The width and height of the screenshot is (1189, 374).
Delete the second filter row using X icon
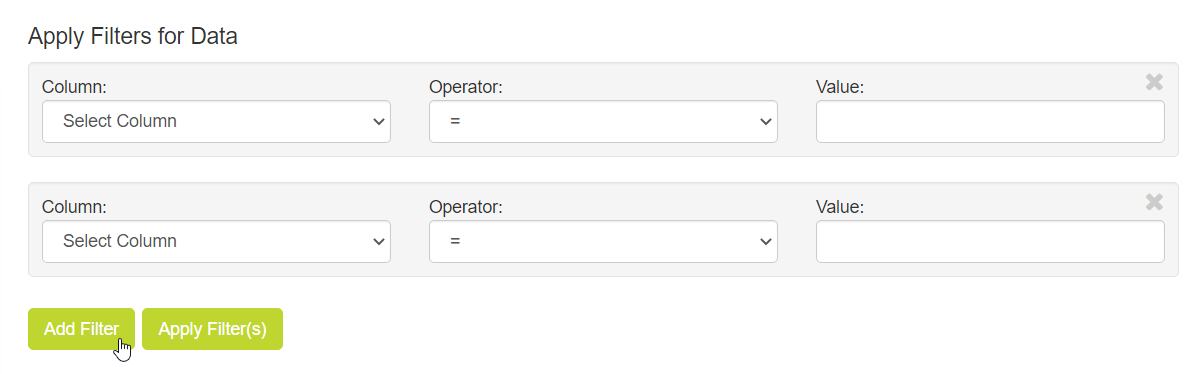click(x=1154, y=202)
